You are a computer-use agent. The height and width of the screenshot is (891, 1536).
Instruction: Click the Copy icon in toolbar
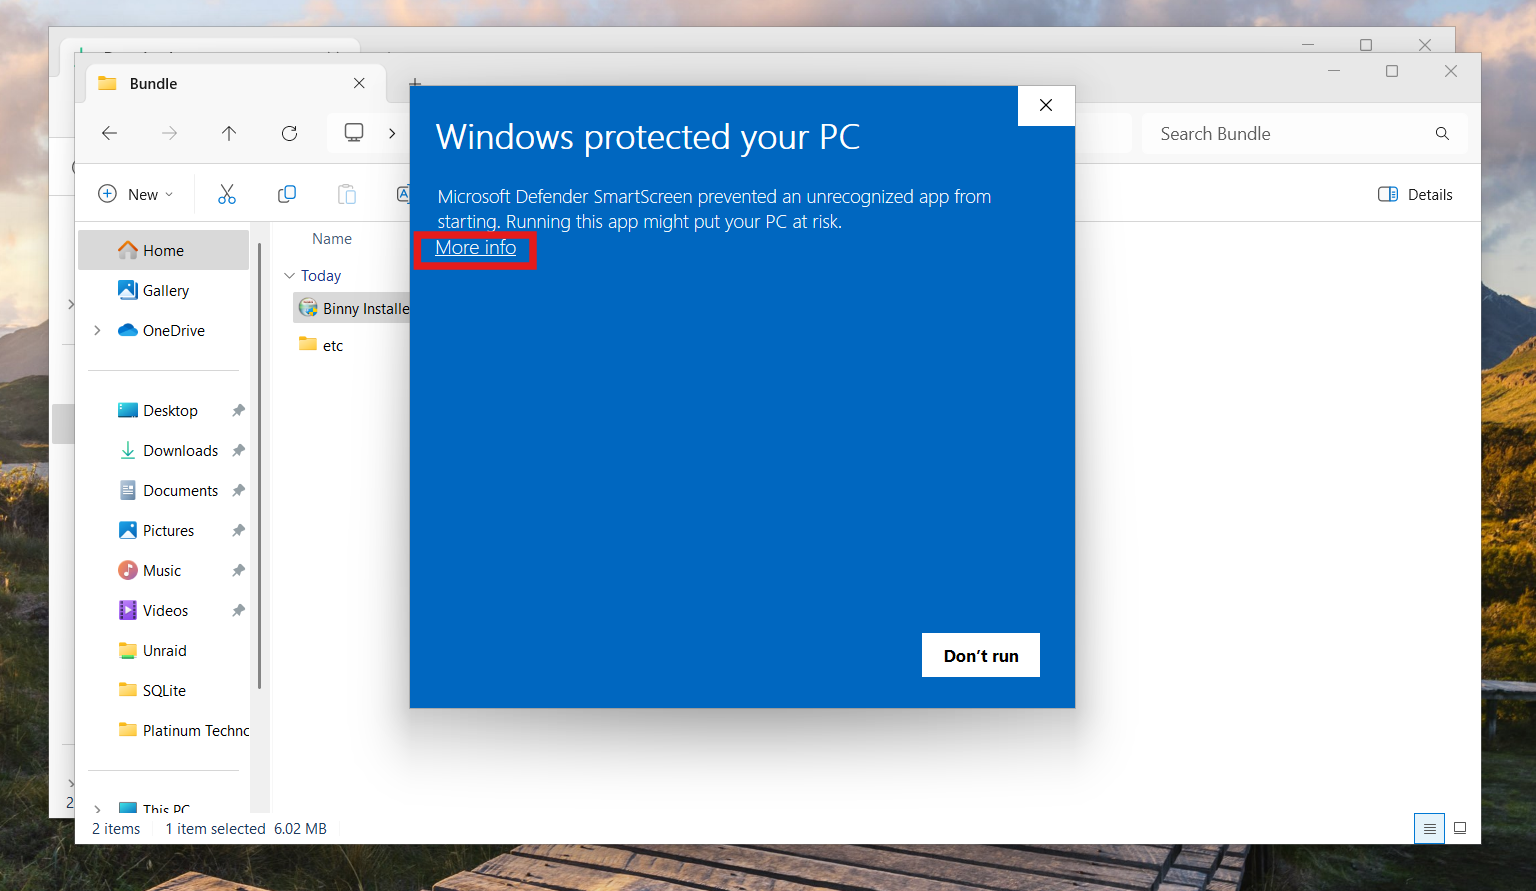[x=287, y=194]
